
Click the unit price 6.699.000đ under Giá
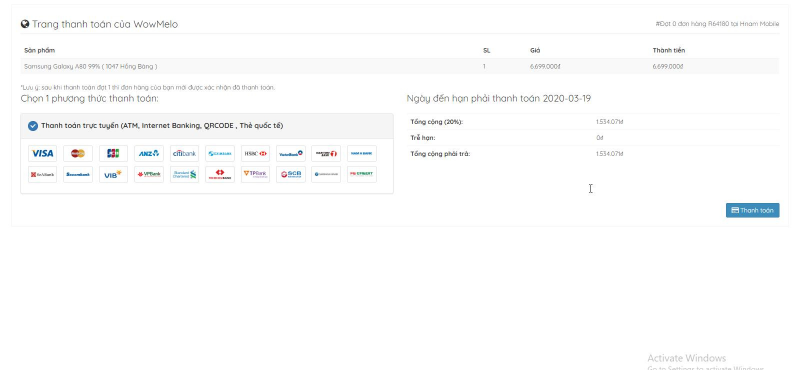pos(545,66)
